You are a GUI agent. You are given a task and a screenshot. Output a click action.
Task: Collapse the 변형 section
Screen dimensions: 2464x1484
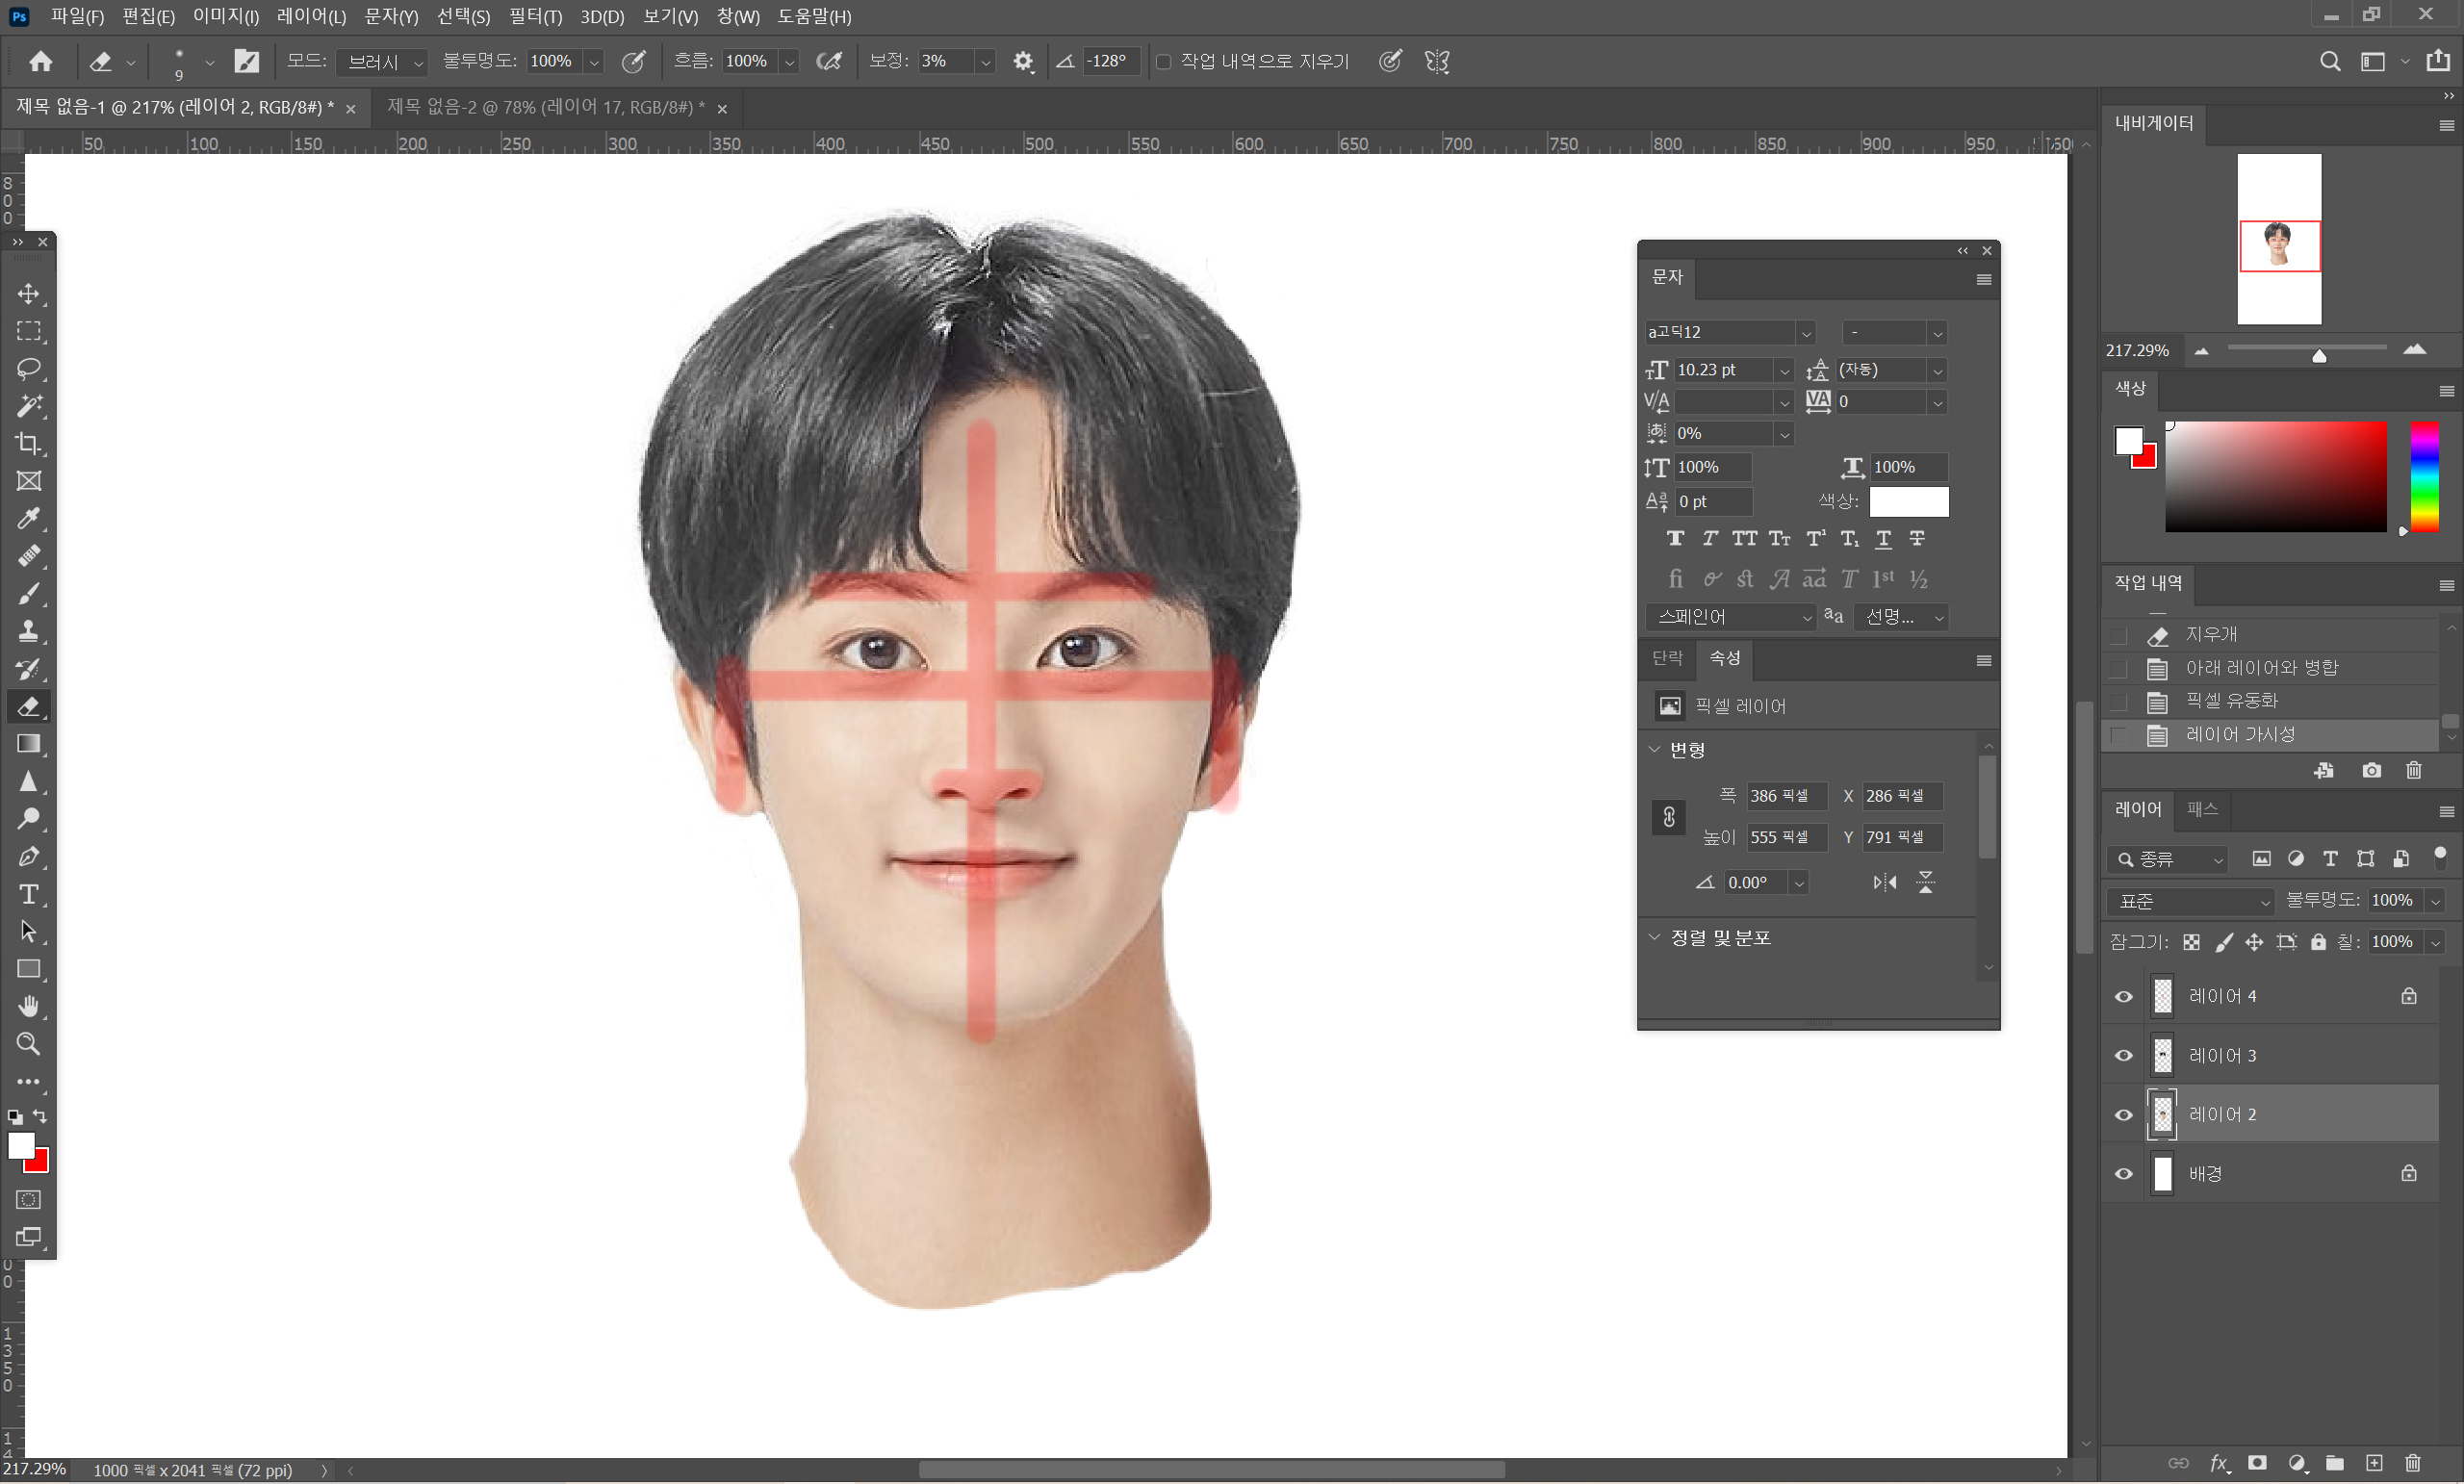[1654, 750]
